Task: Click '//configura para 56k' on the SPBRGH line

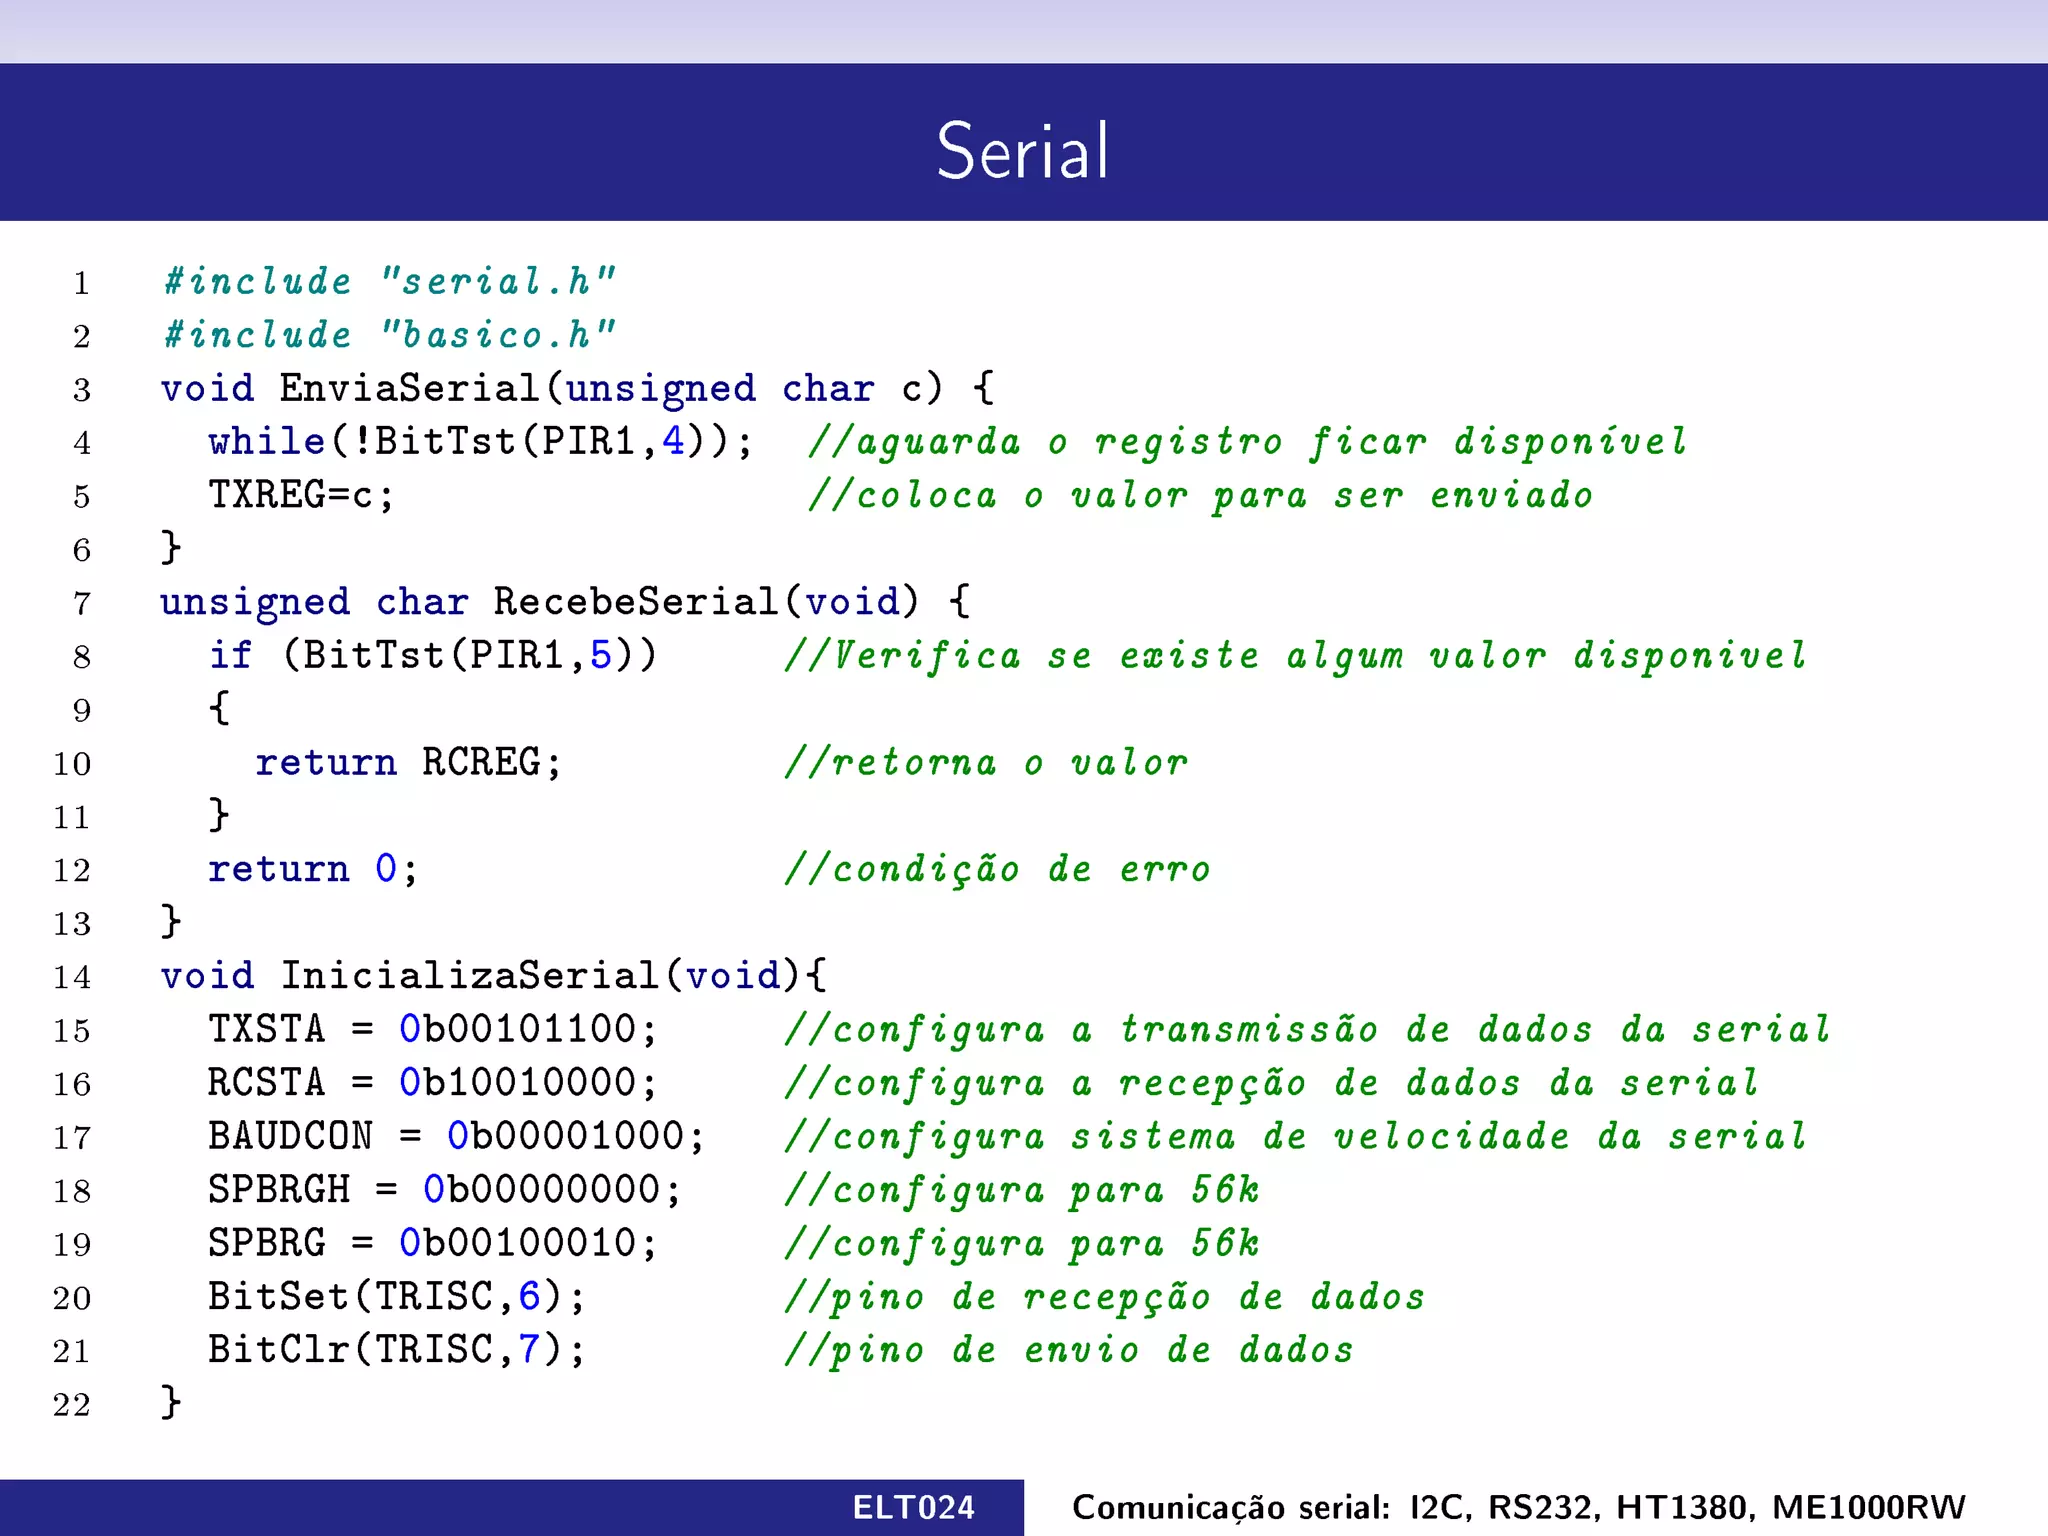Action: point(1021,1190)
